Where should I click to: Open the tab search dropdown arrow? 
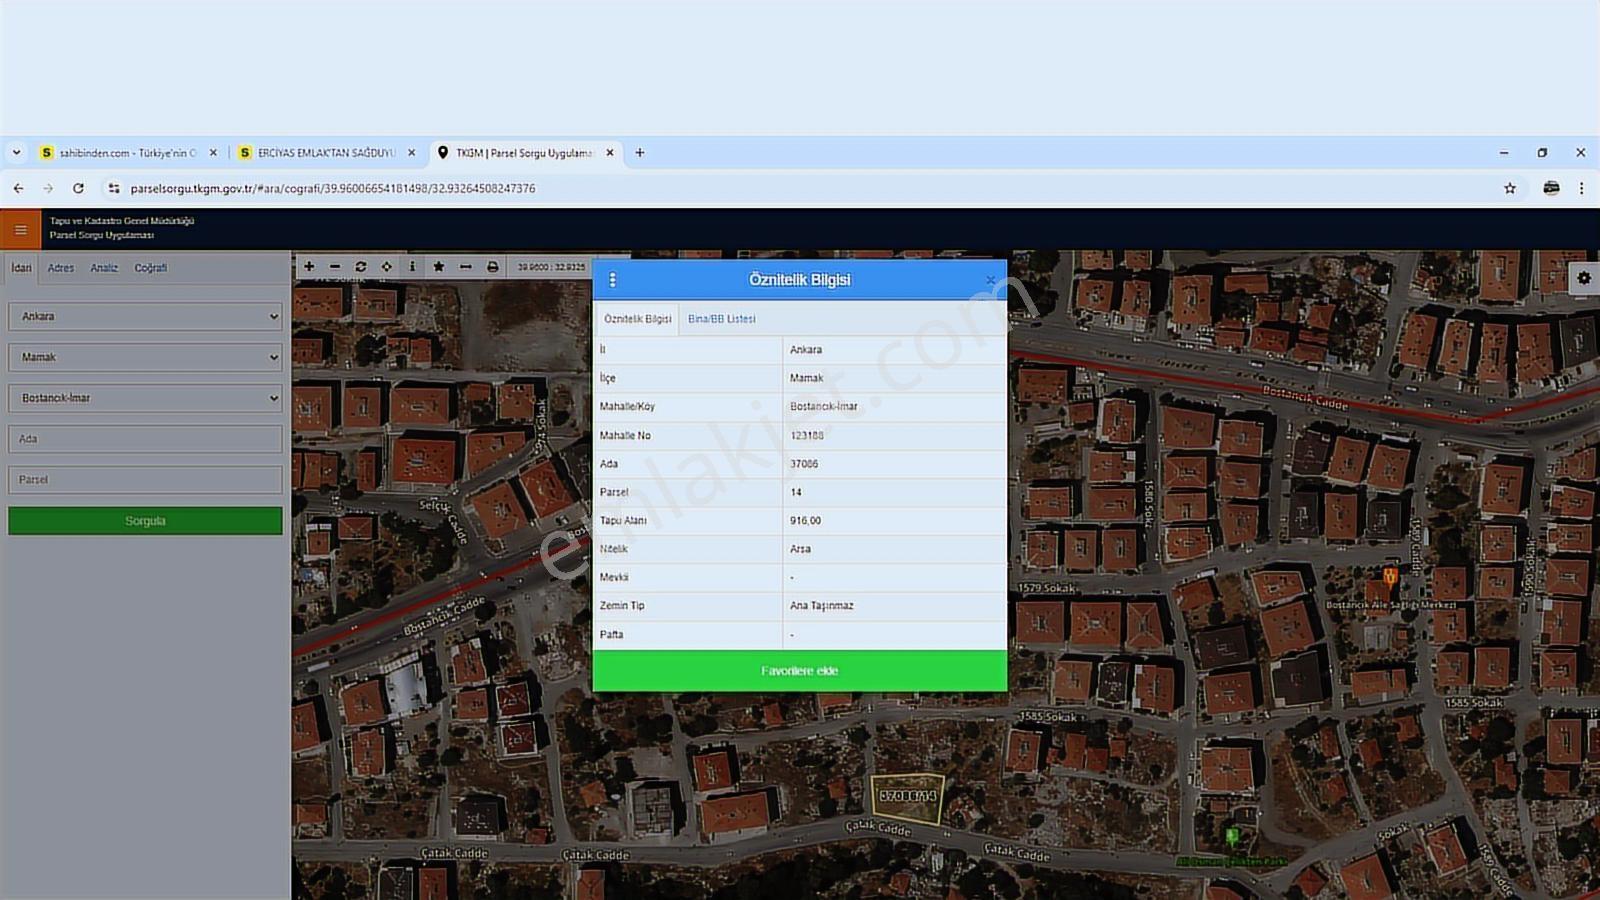coord(16,153)
